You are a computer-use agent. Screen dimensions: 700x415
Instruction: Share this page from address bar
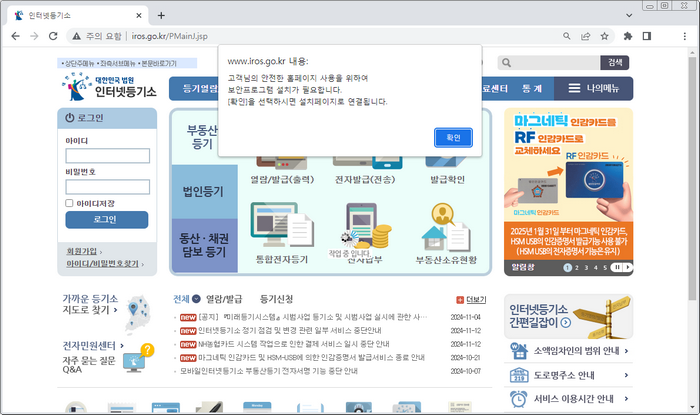tap(585, 36)
